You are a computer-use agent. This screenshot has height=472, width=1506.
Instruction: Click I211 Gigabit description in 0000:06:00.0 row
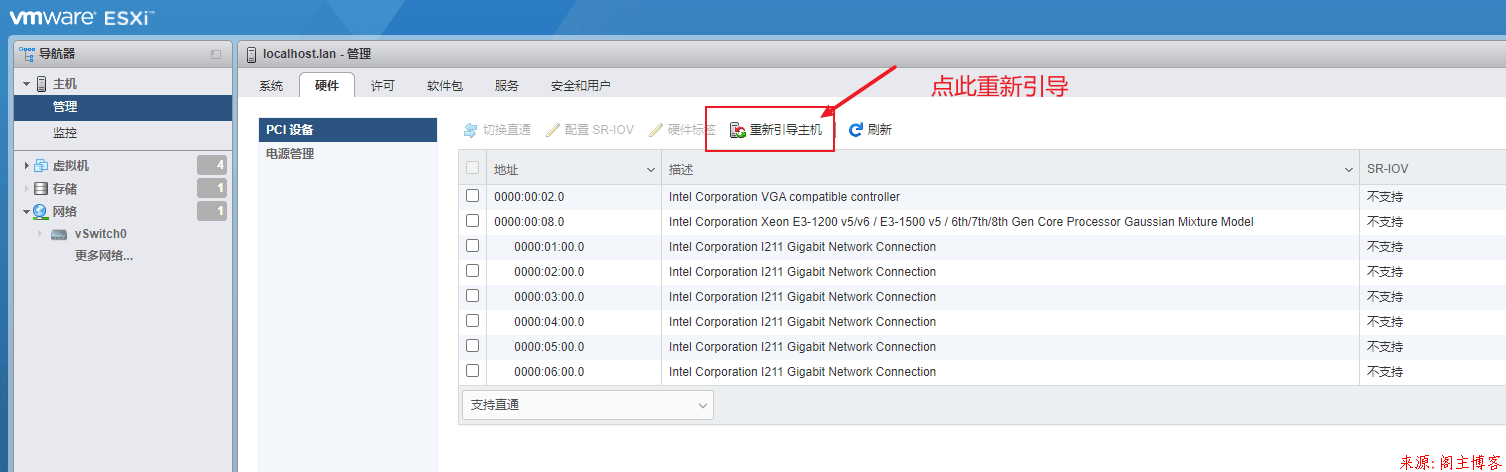pyautogui.click(x=802, y=372)
